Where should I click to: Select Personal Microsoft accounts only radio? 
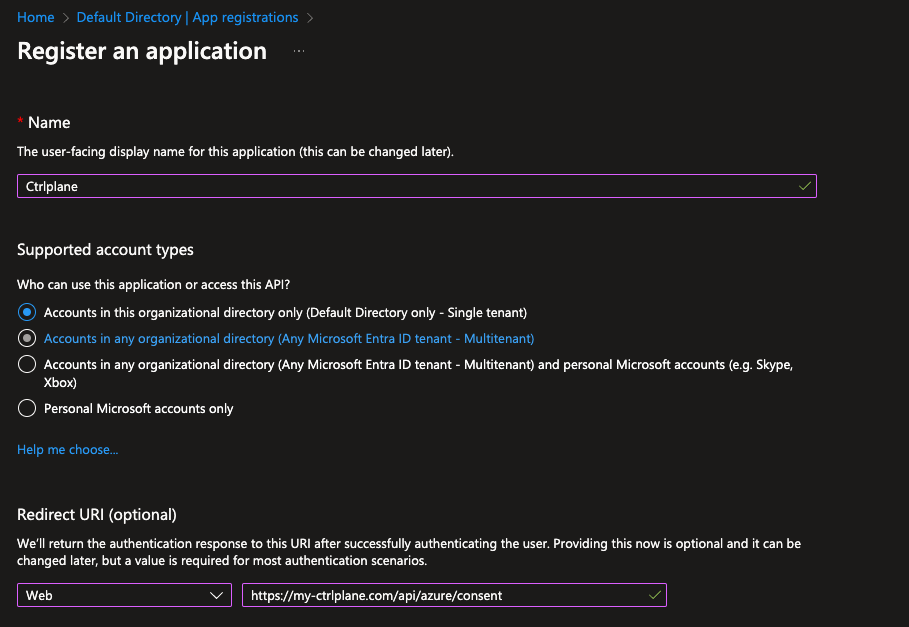pos(27,409)
